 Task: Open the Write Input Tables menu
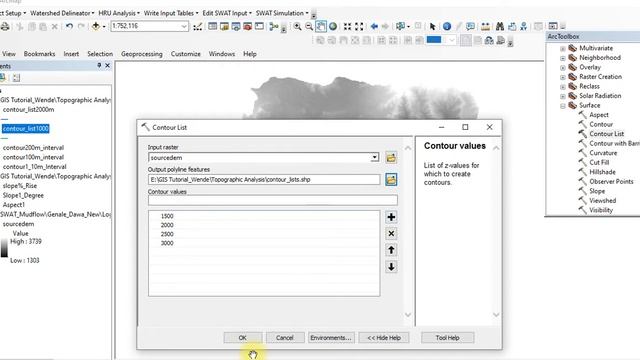tap(171, 13)
